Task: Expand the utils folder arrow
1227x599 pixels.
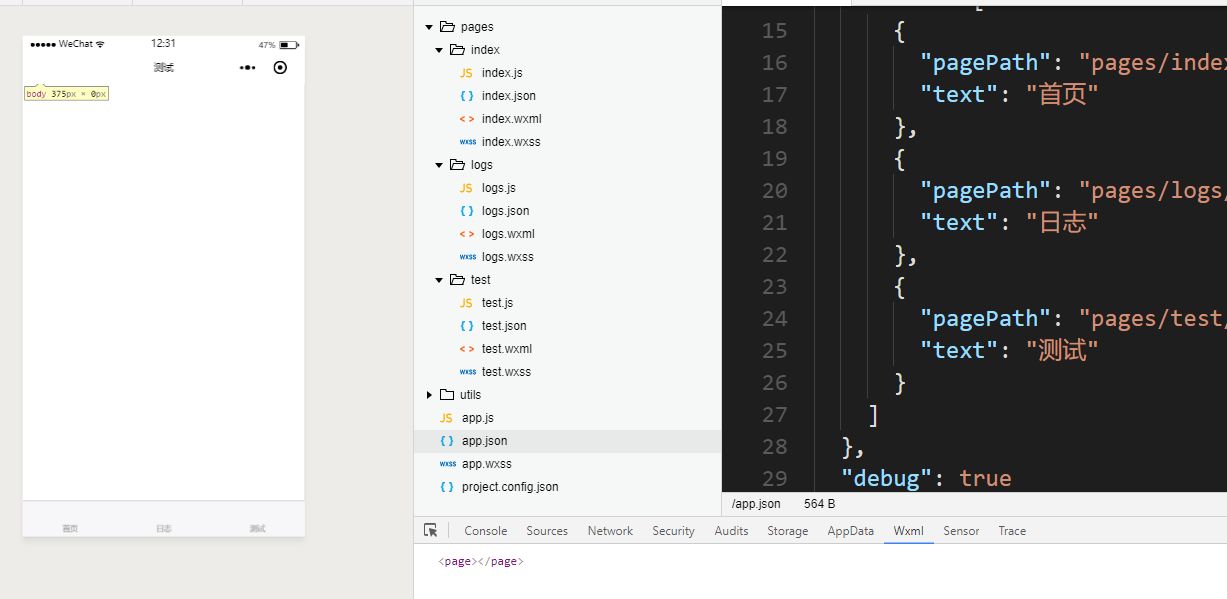Action: tap(429, 395)
